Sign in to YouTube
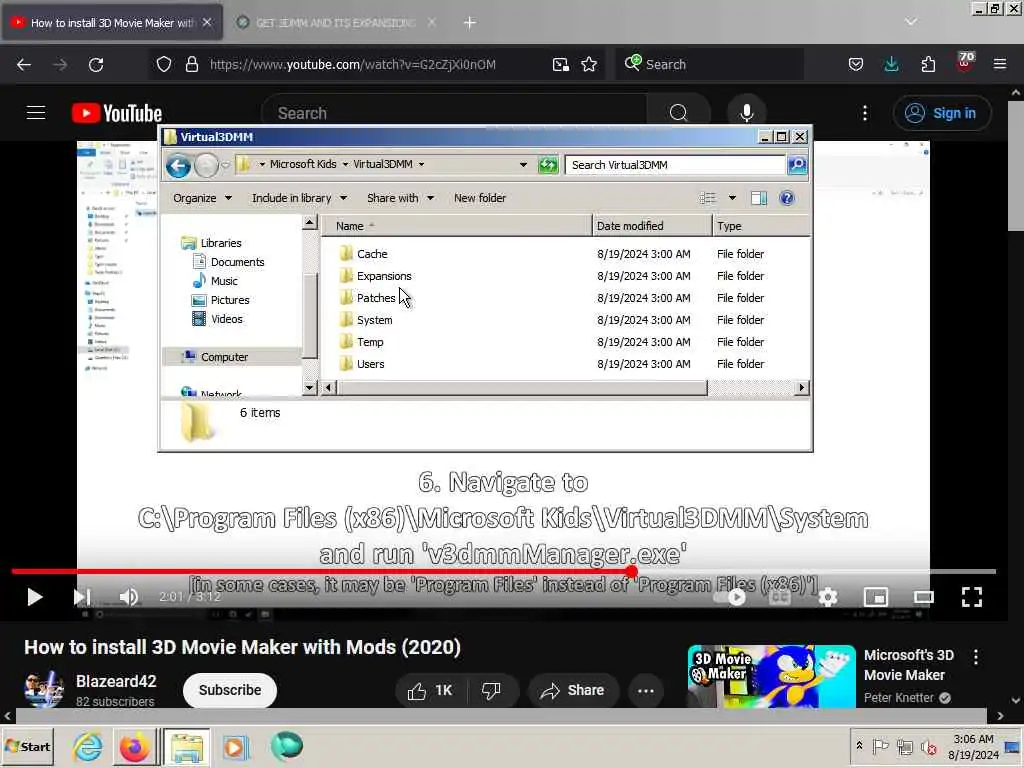 [x=942, y=113]
